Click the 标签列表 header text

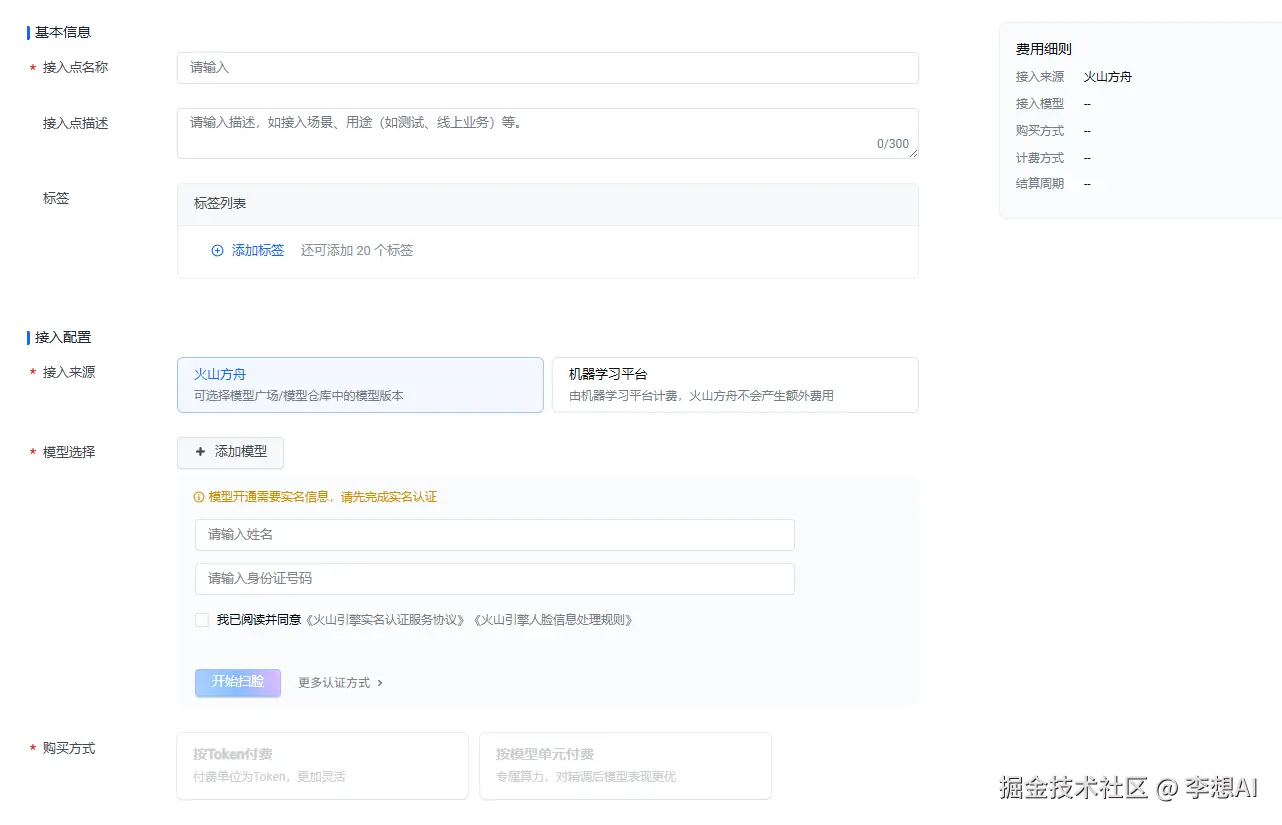[220, 204]
